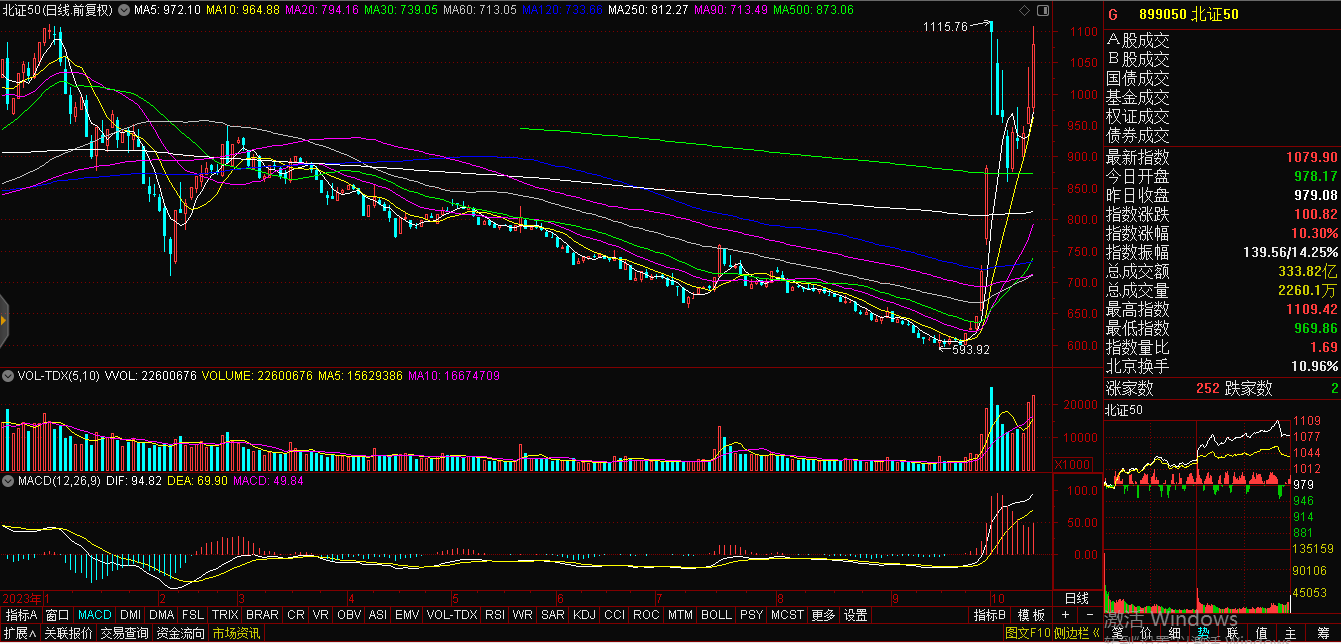Switch indicator to BOLL

716,615
